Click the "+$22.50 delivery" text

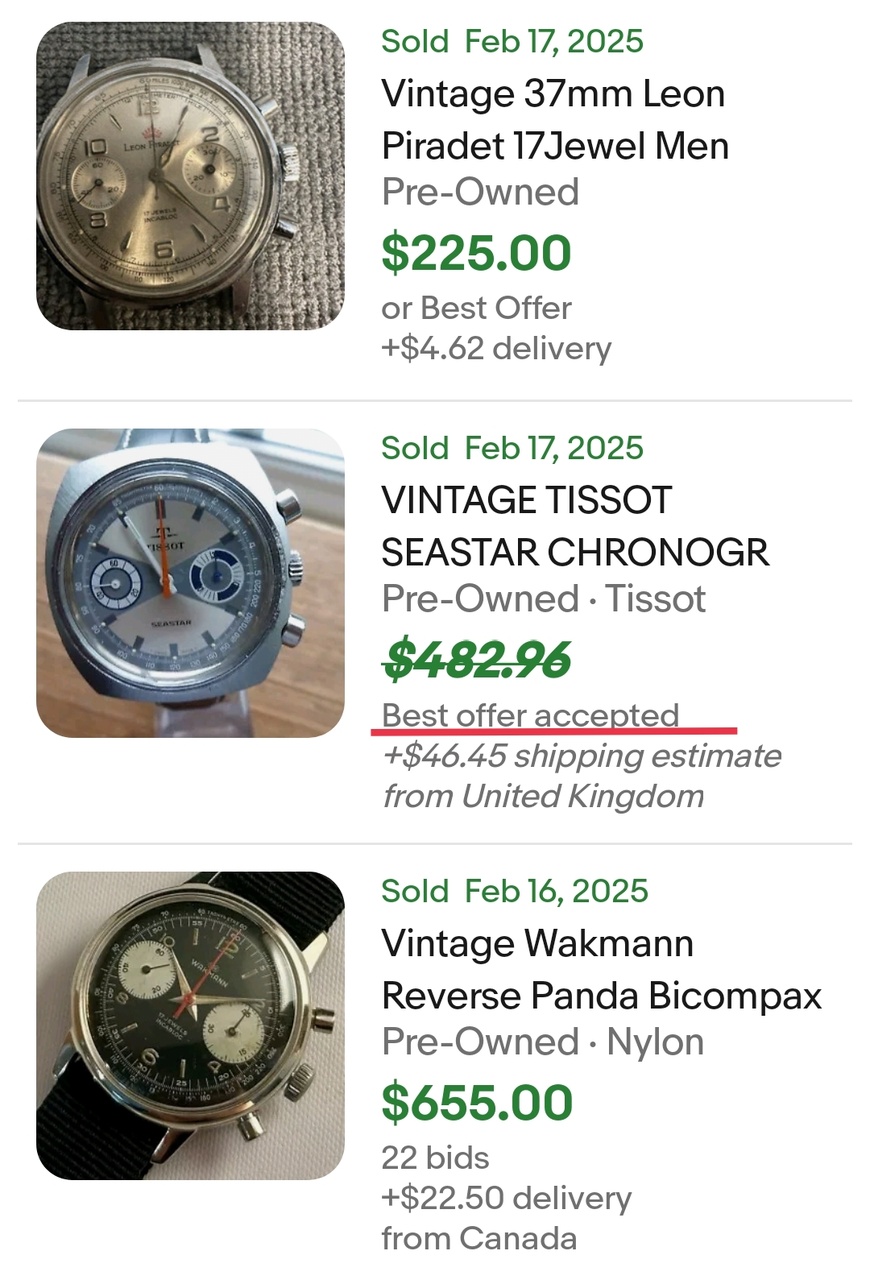506,1198
